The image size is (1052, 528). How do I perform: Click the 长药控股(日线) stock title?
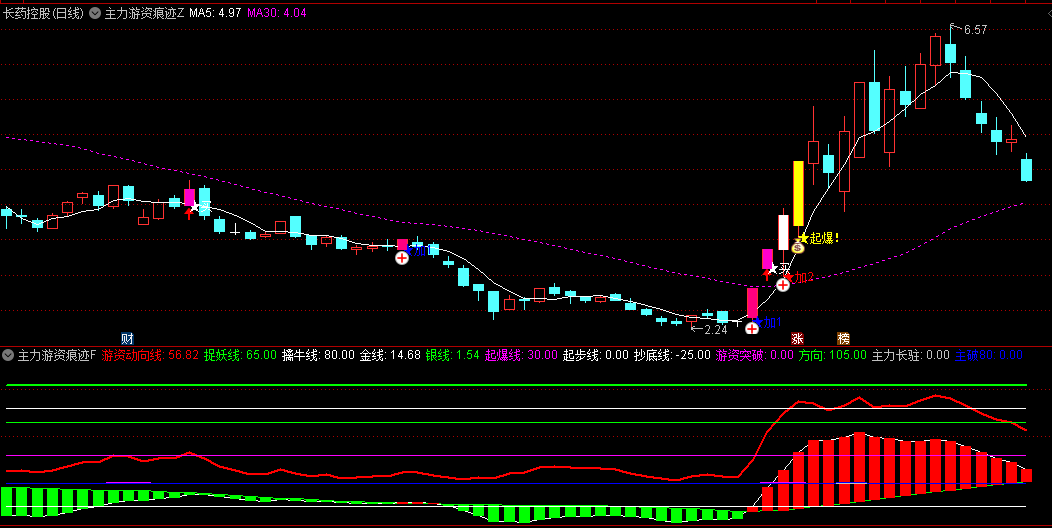(44, 13)
